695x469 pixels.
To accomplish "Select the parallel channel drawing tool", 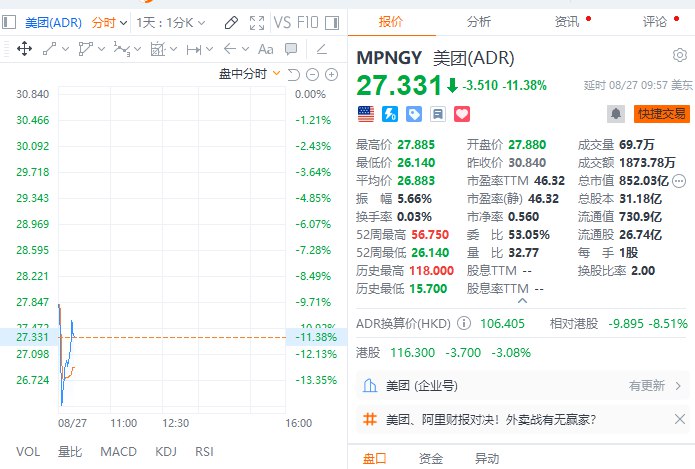I will point(85,49).
